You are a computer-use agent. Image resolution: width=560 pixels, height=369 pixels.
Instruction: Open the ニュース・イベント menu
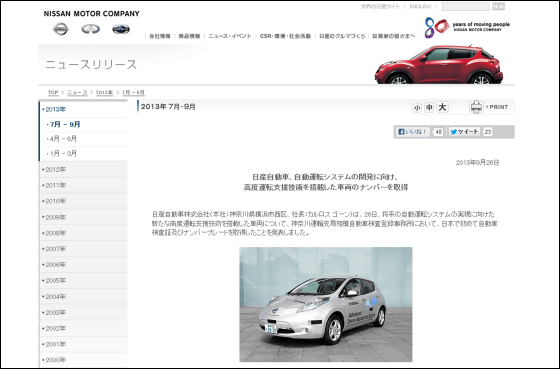tap(230, 36)
